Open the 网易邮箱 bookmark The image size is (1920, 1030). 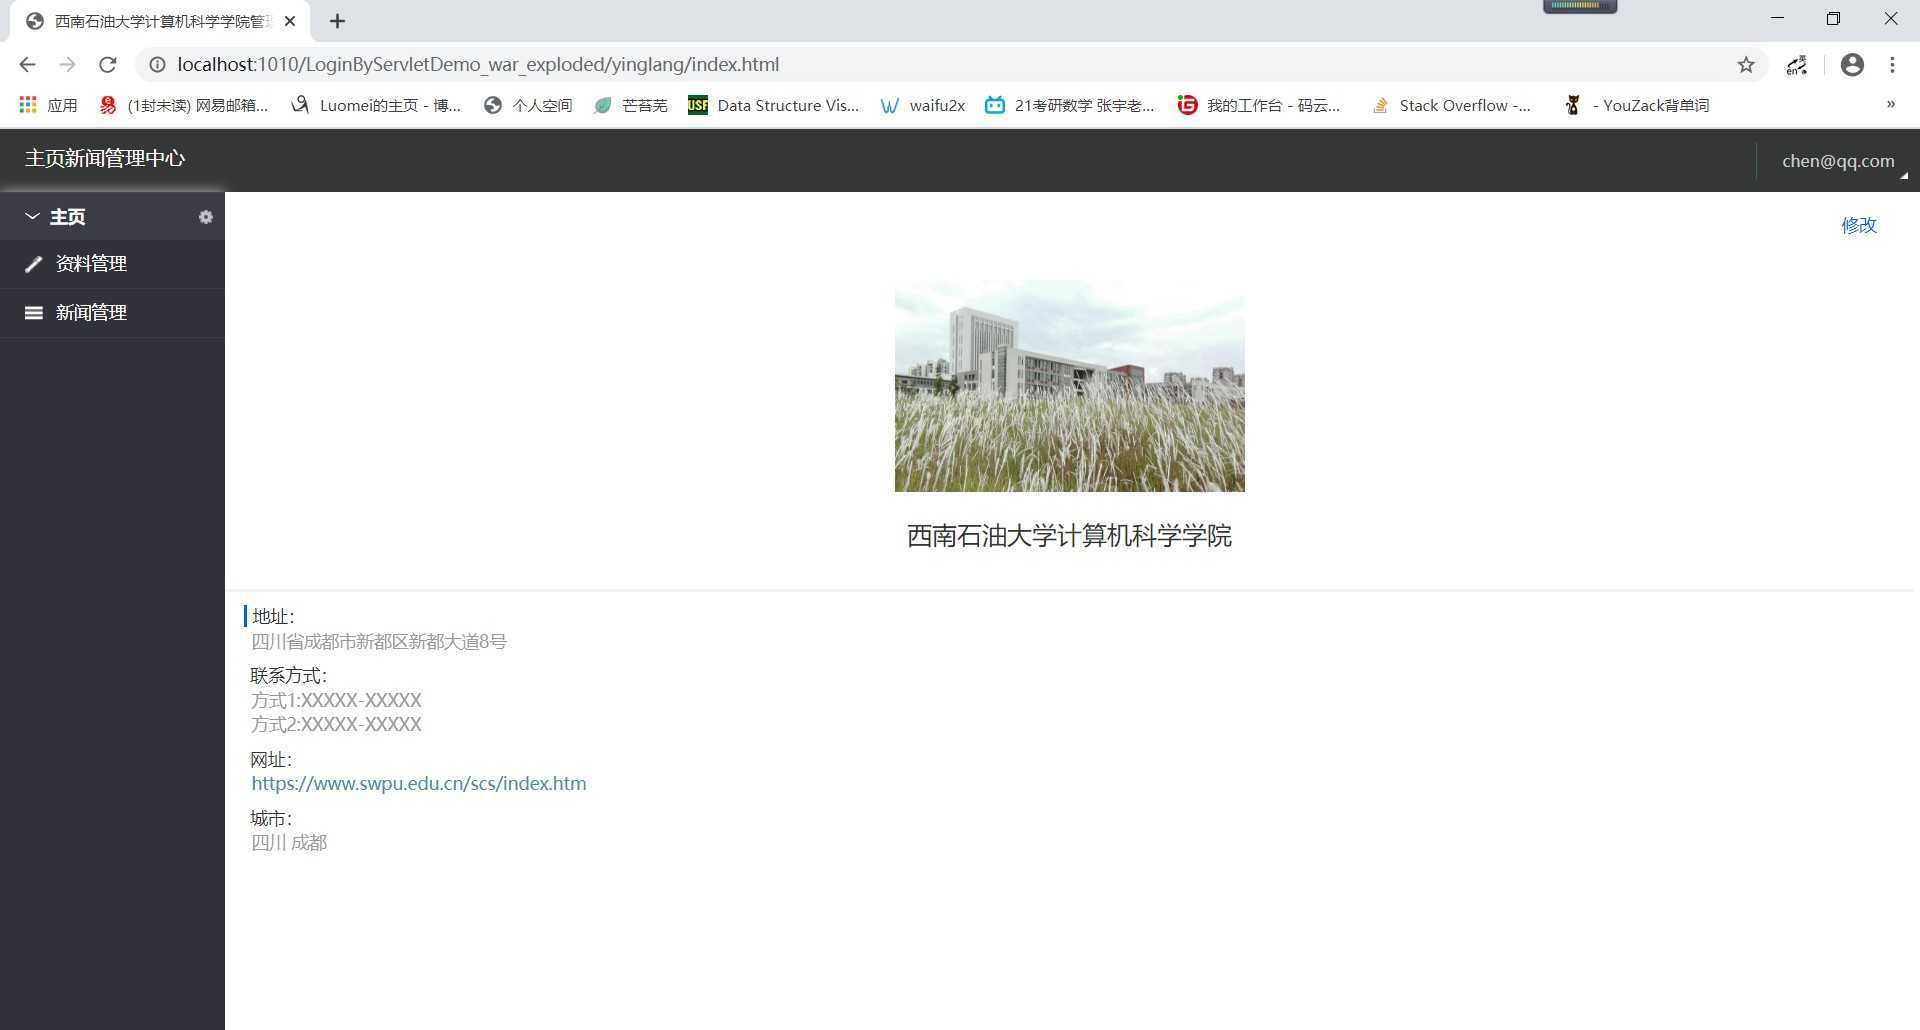[184, 105]
